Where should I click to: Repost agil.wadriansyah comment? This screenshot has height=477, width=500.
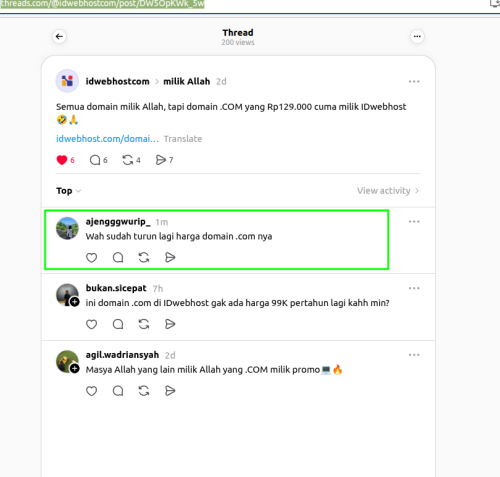pyautogui.click(x=144, y=391)
